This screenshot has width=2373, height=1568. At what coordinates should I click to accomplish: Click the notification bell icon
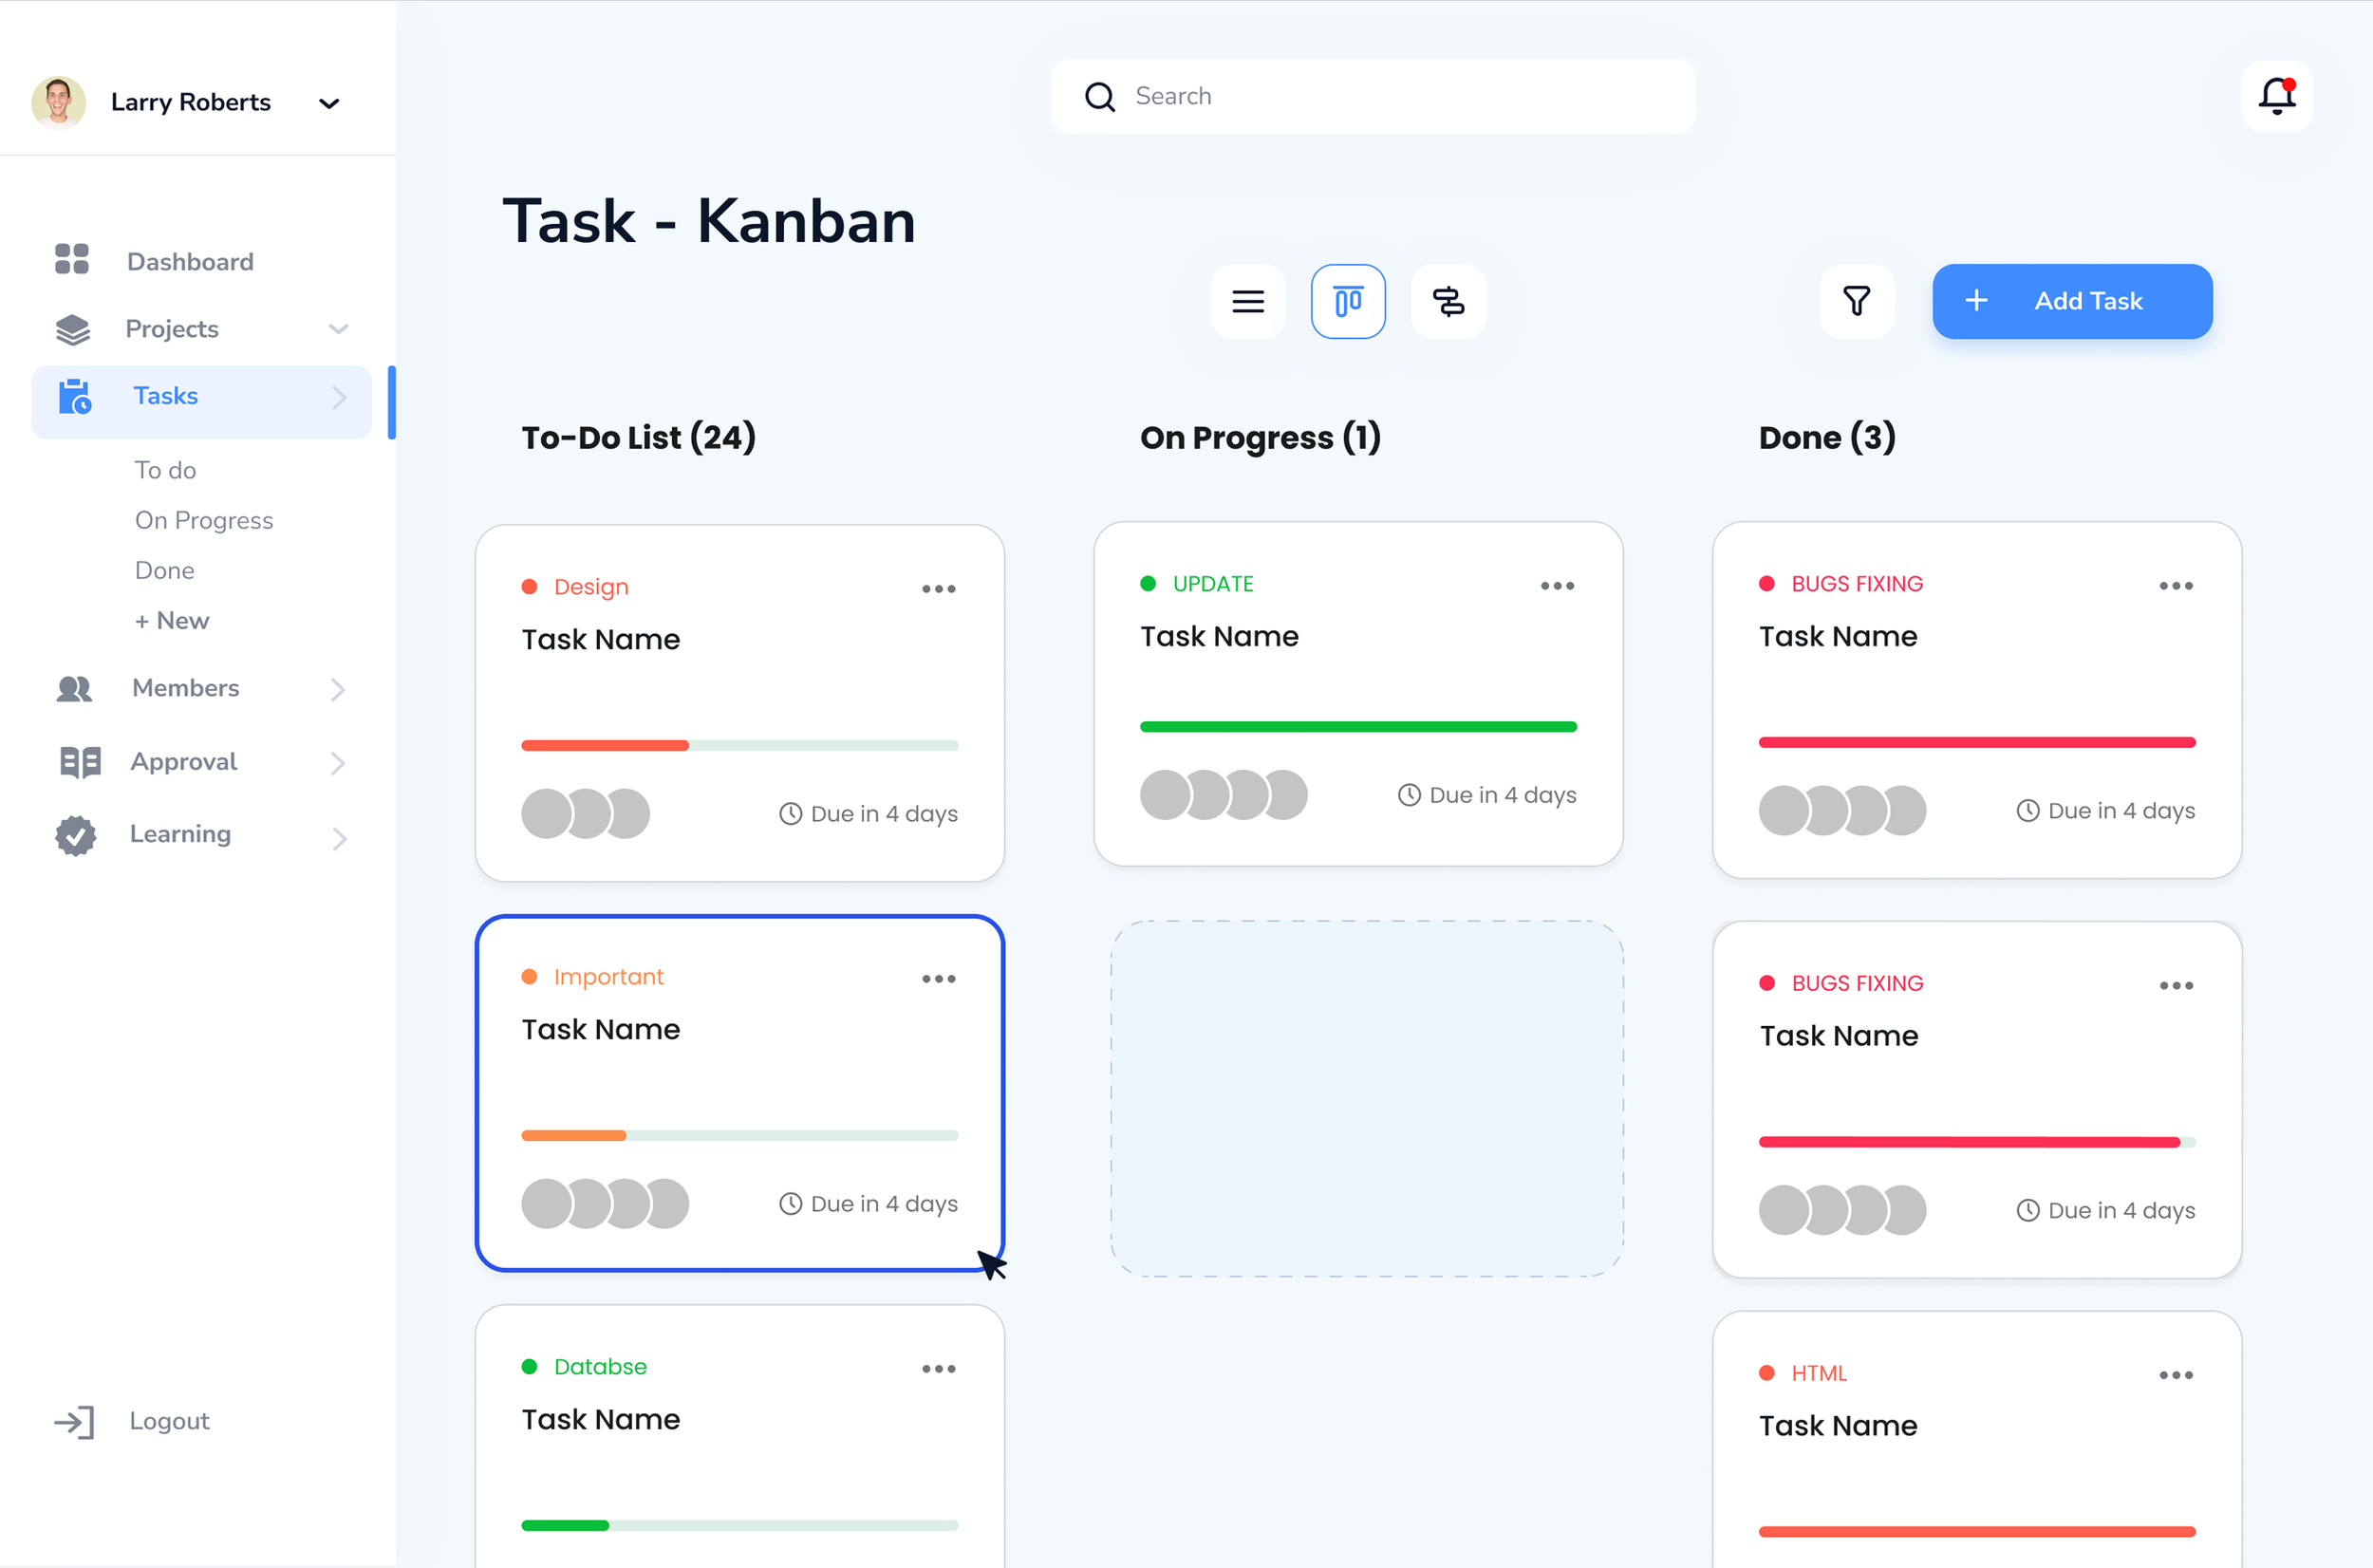coord(2276,96)
